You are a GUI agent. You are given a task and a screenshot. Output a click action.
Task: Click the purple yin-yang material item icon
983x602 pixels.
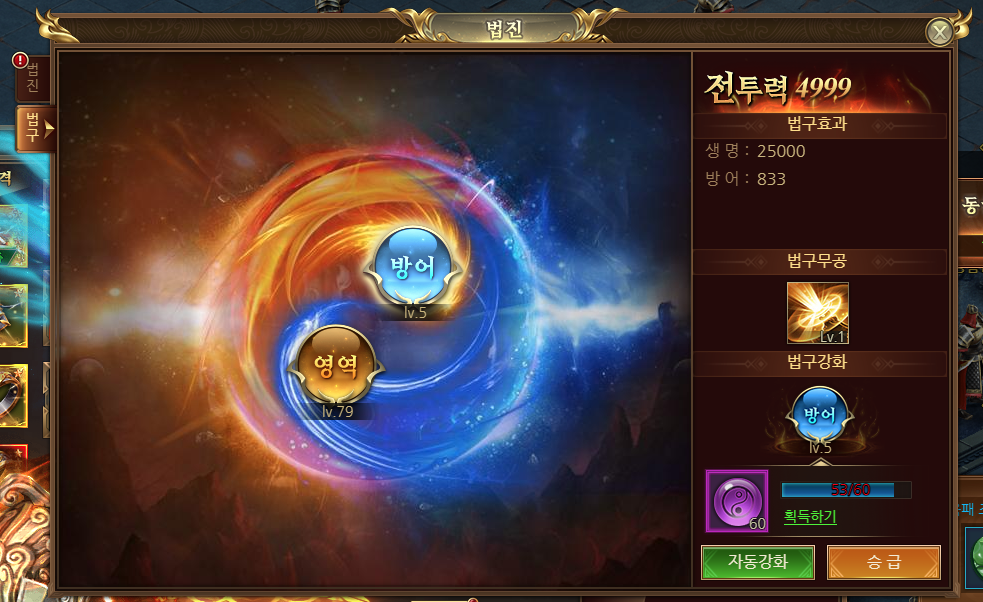tap(737, 501)
